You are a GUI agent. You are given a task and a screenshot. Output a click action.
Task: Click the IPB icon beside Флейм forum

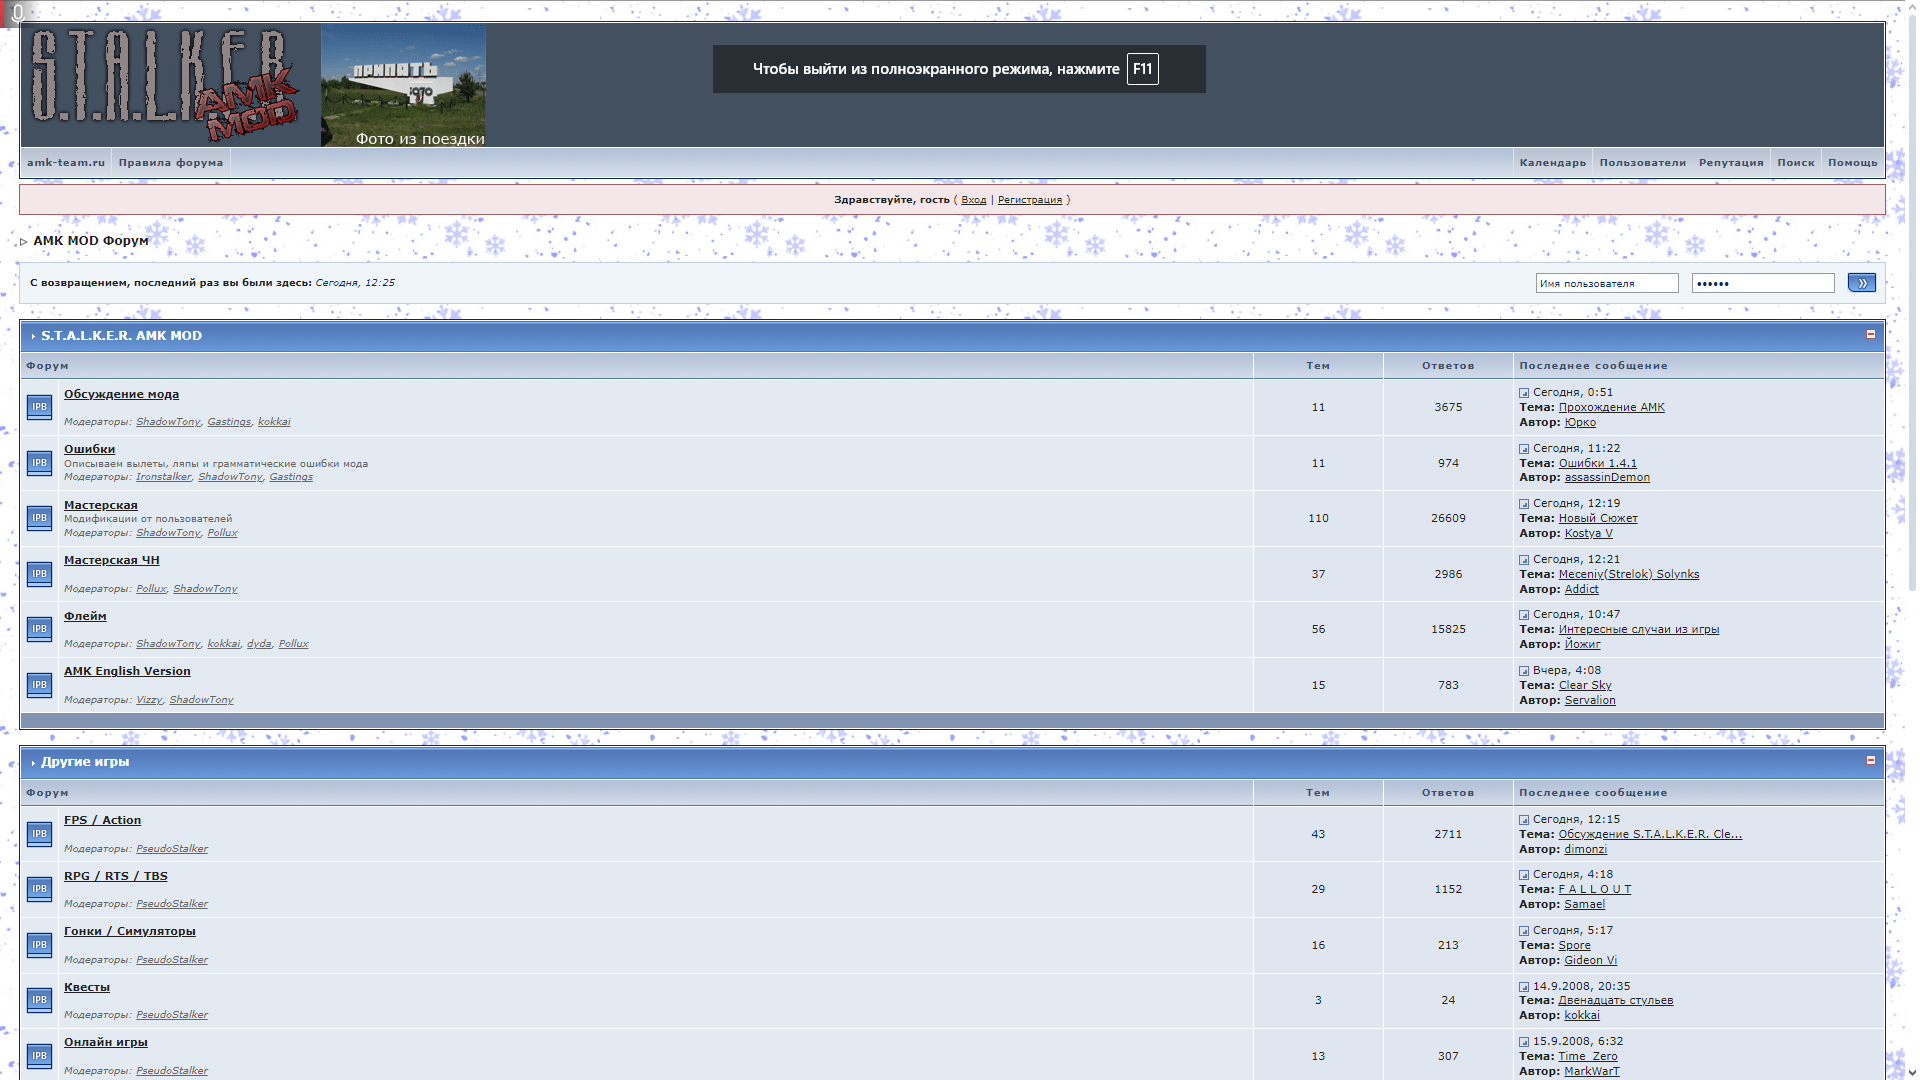[x=39, y=629]
